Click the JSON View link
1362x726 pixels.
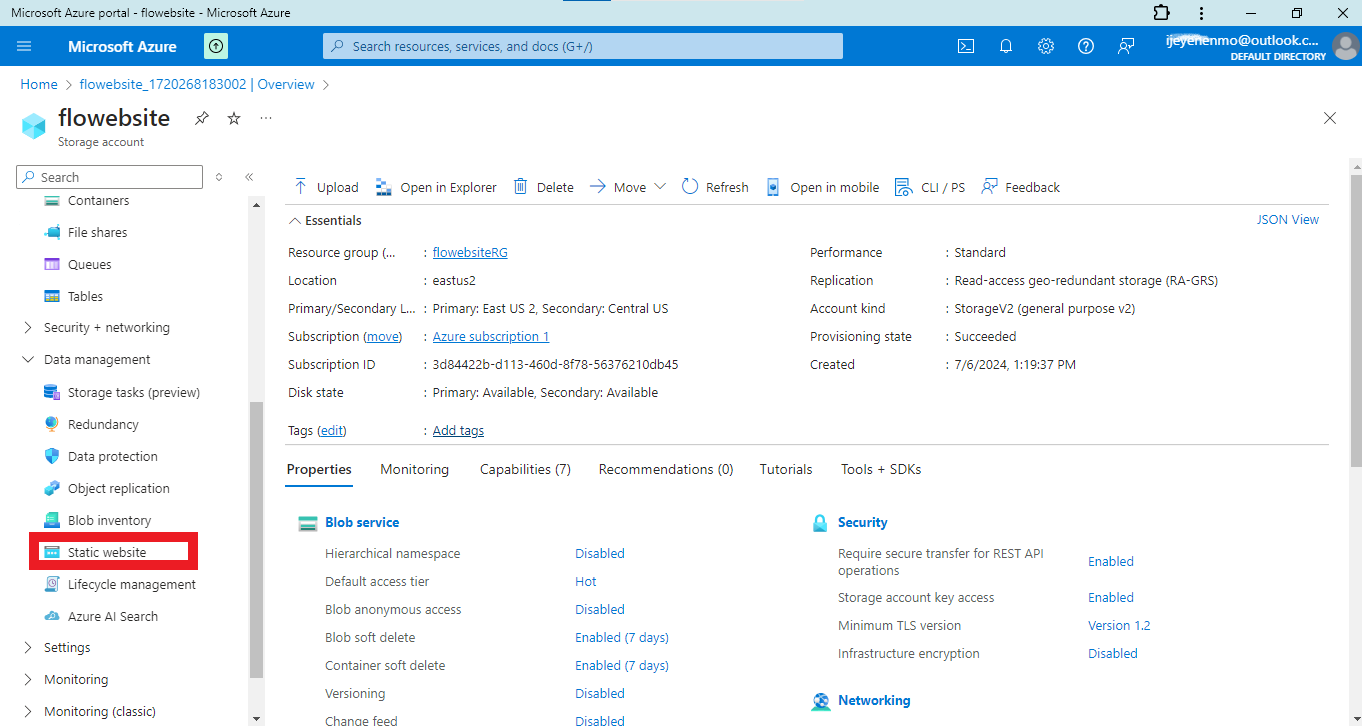[x=1288, y=220]
